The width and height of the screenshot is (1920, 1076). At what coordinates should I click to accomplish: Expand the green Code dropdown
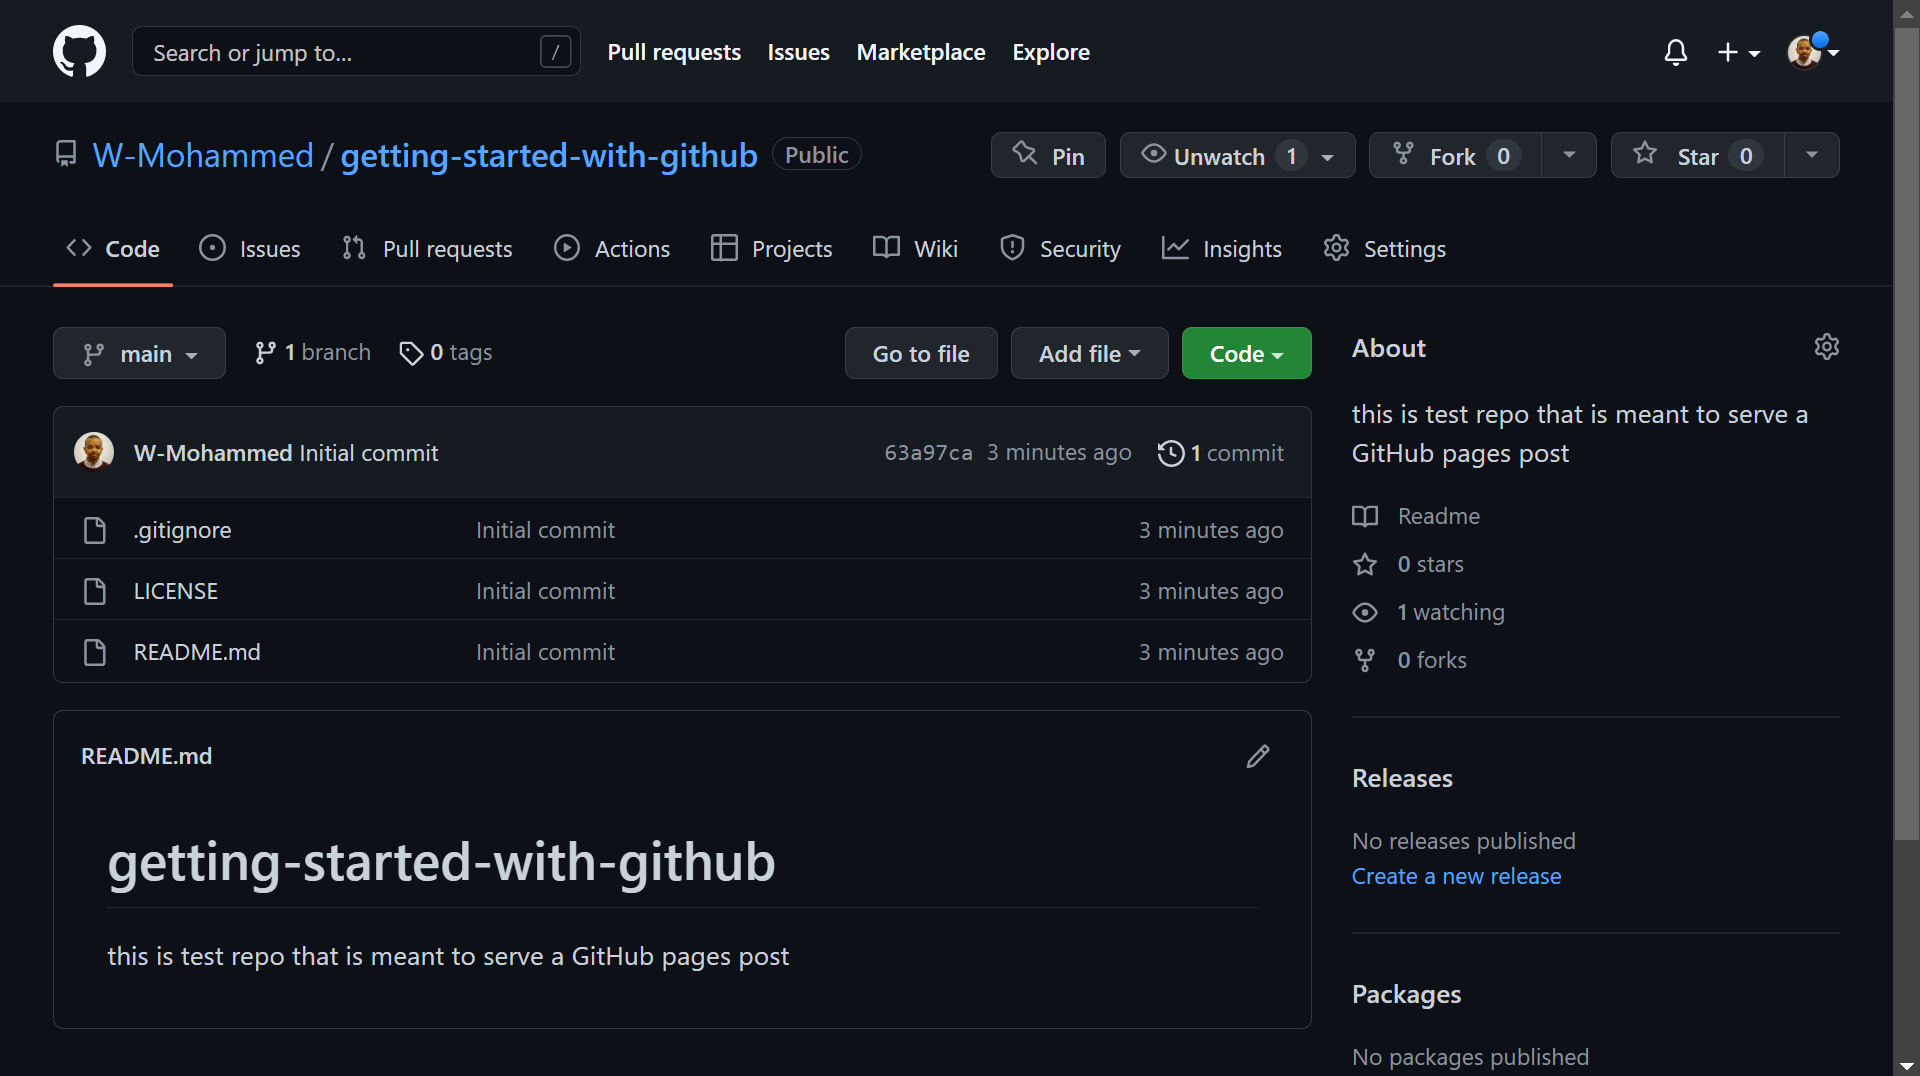(x=1246, y=353)
